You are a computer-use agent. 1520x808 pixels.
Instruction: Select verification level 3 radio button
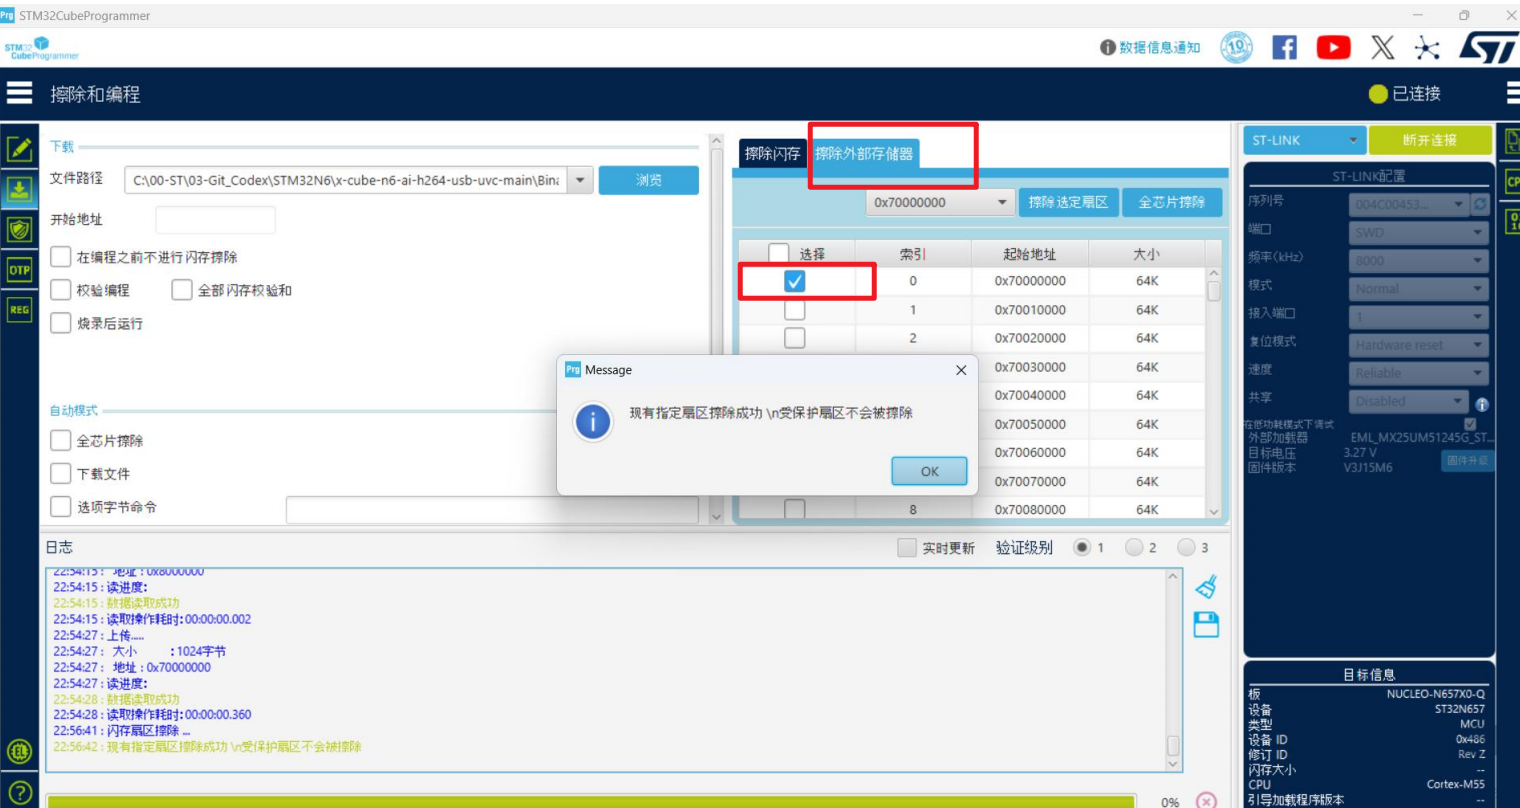tap(1186, 547)
